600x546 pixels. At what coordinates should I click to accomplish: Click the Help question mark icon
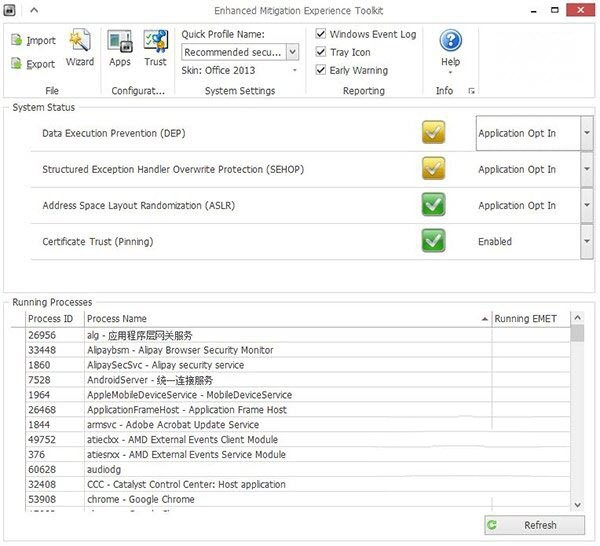point(450,41)
